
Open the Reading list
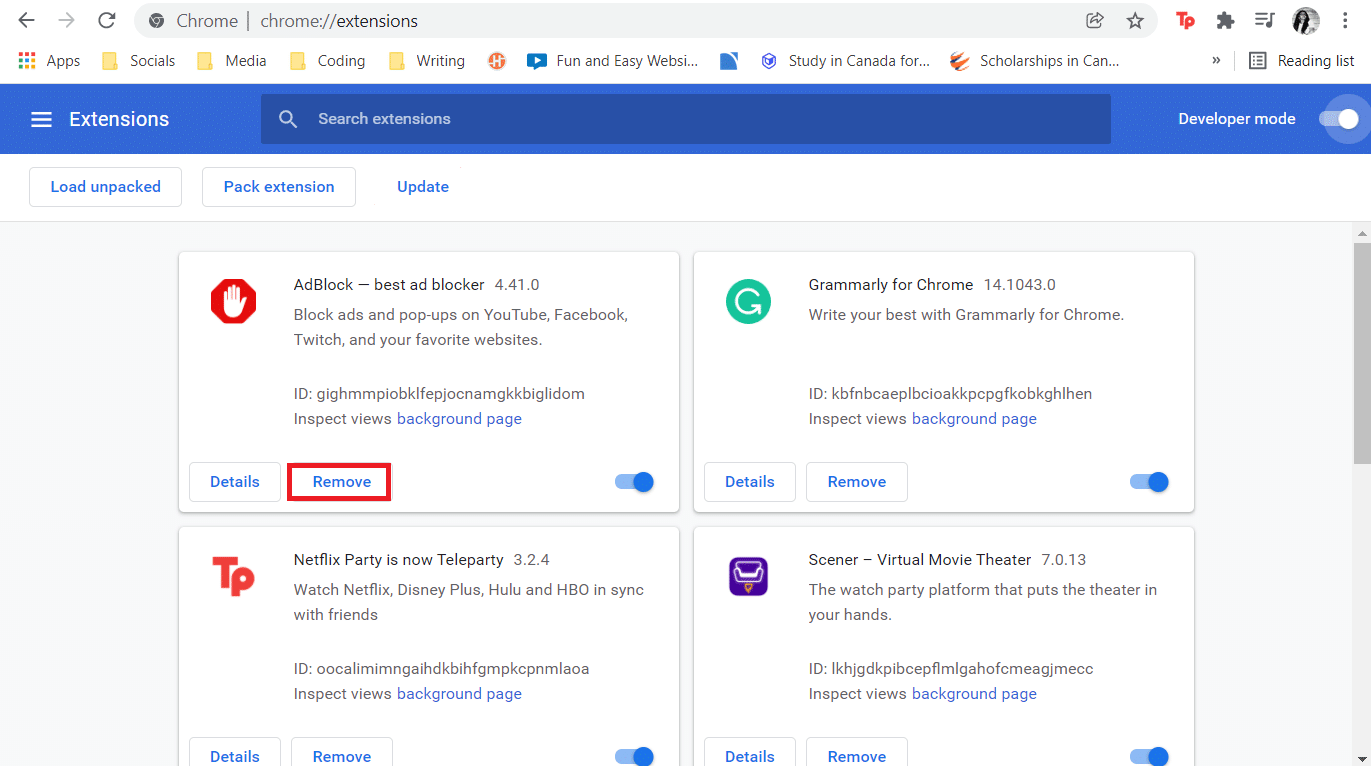(x=1302, y=61)
